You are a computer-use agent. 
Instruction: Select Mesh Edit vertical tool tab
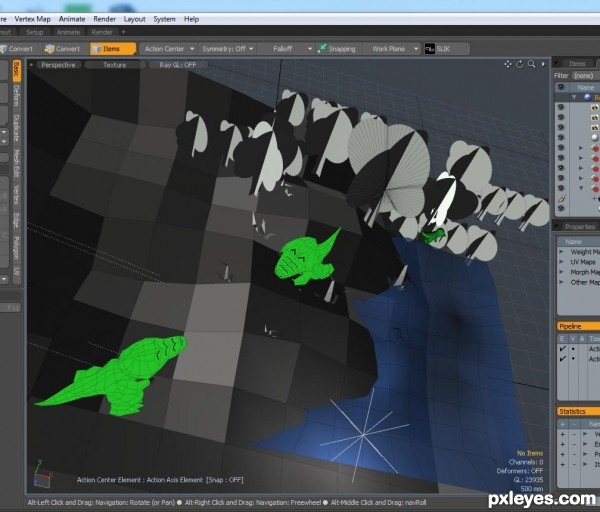tap(16, 163)
